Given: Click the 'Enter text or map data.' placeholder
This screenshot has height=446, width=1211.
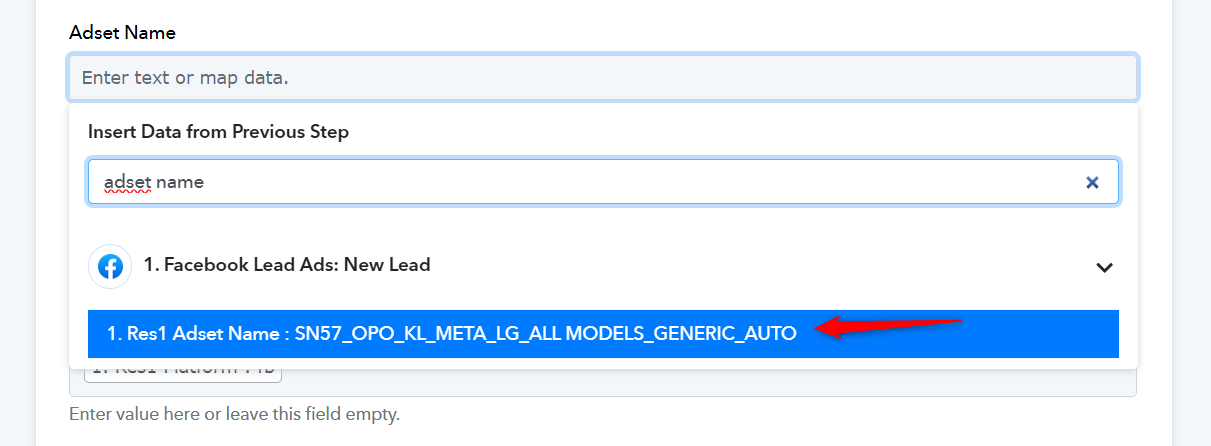Looking at the screenshot, I should pos(185,77).
